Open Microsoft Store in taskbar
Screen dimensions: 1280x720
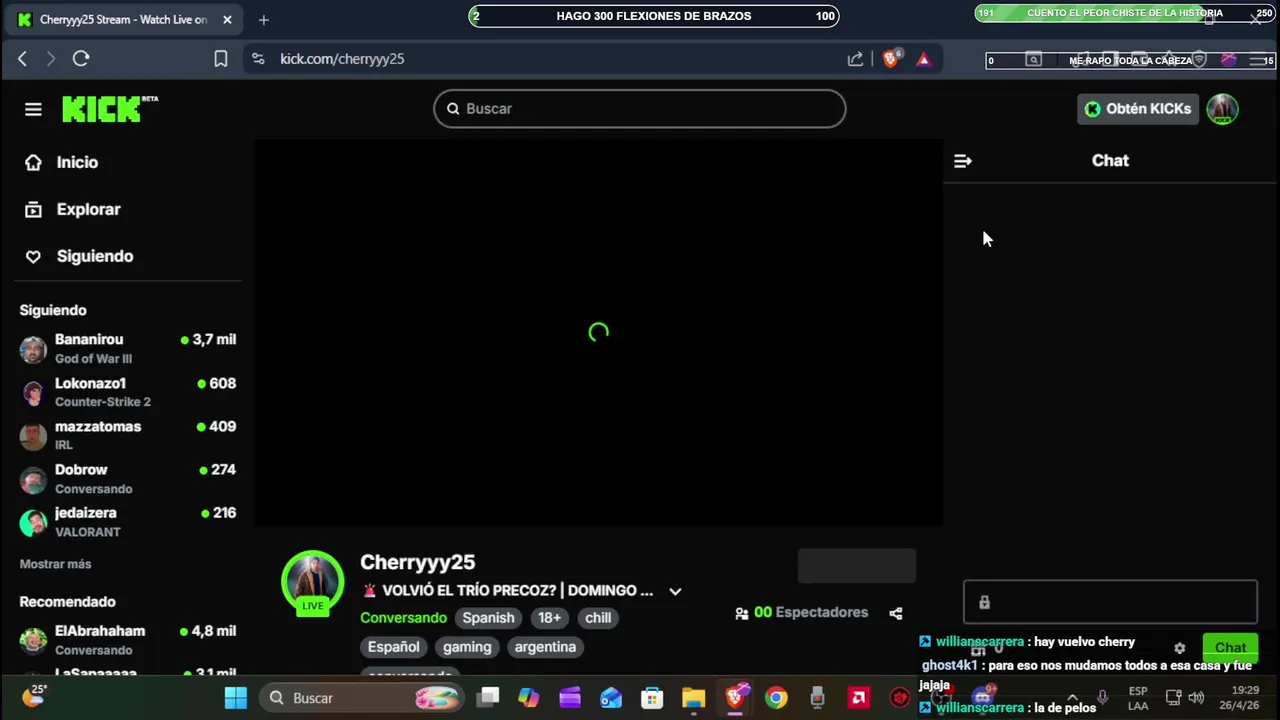(x=652, y=698)
